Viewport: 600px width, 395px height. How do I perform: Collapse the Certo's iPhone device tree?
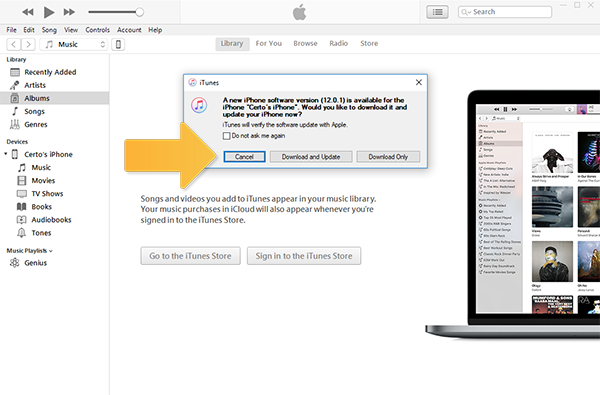5,154
